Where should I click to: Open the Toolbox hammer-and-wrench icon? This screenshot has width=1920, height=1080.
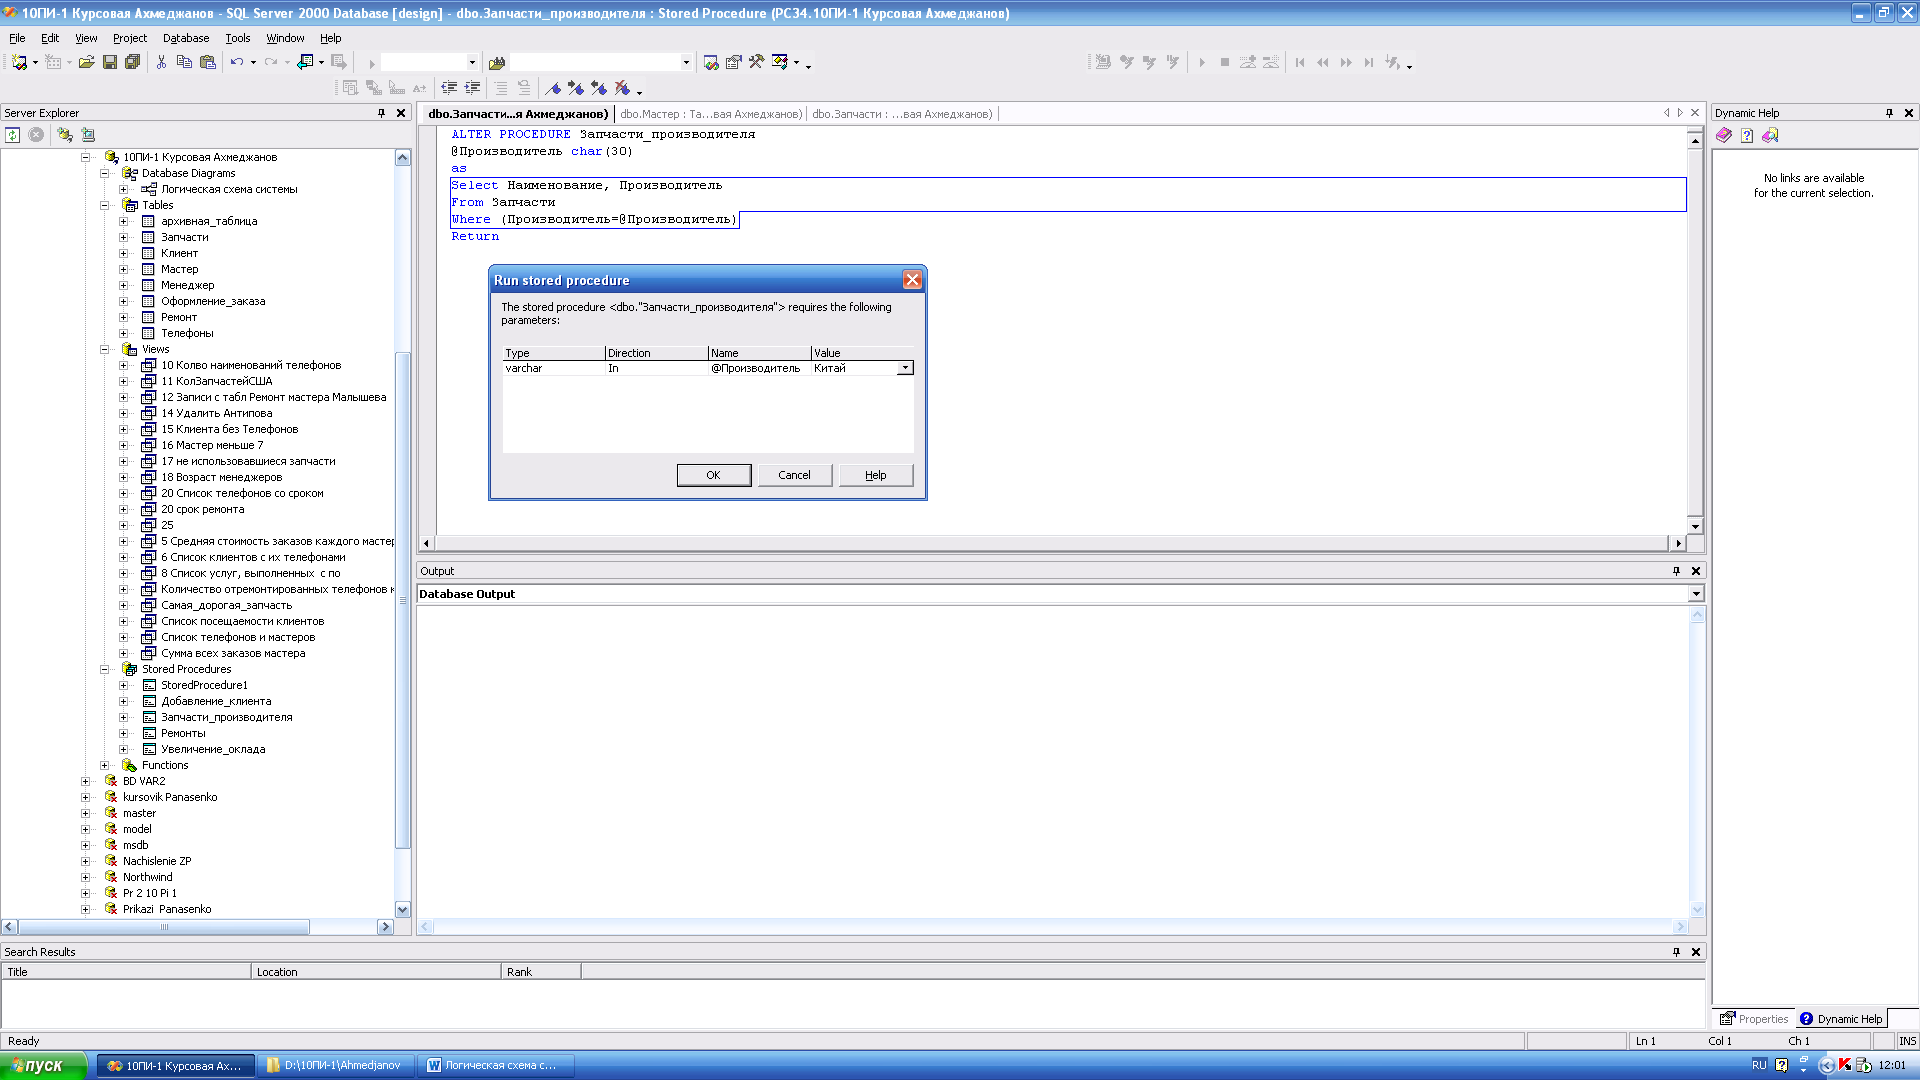(x=757, y=62)
